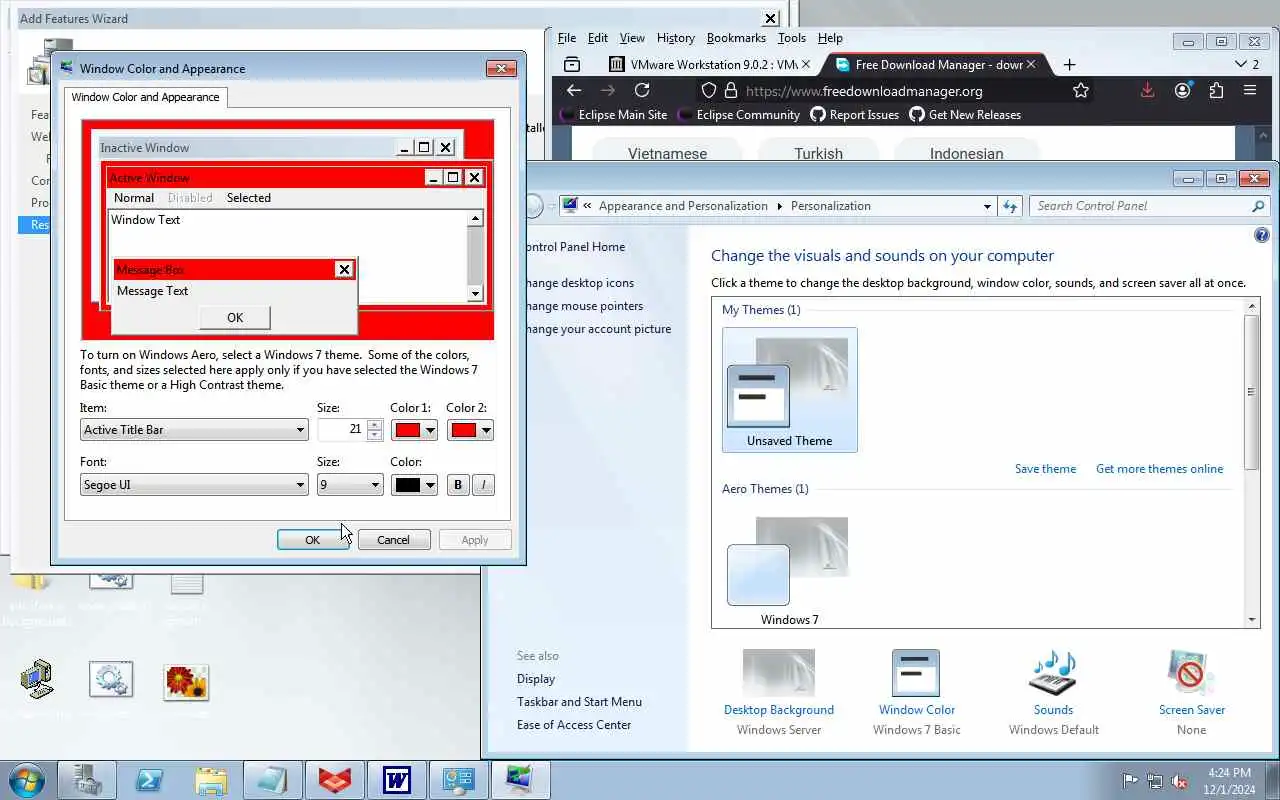Open the Firefox Tools menu
Viewport: 1280px width, 800px height.
(792, 38)
